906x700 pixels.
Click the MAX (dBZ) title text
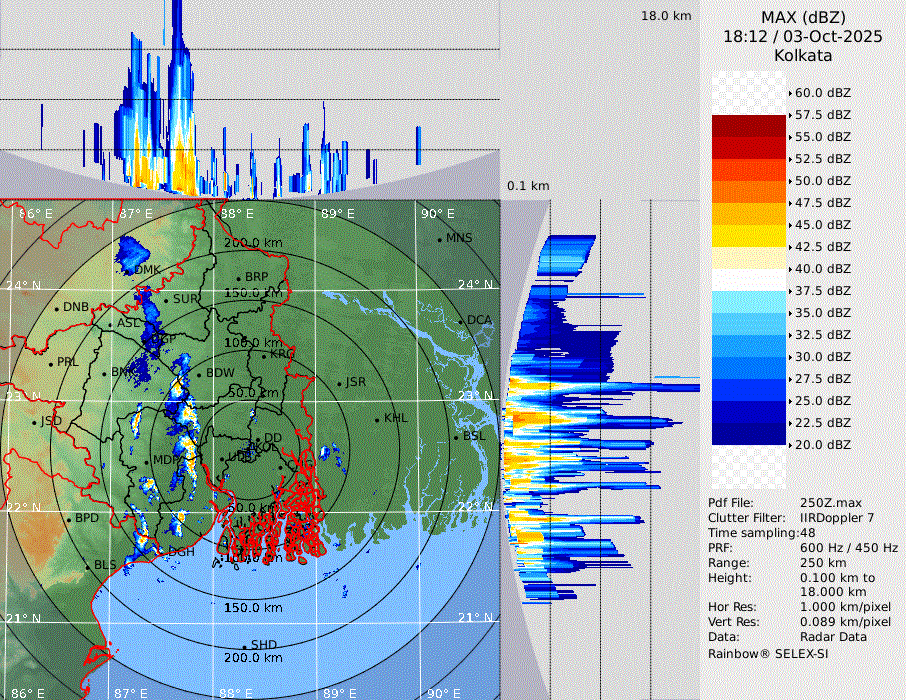[802, 17]
